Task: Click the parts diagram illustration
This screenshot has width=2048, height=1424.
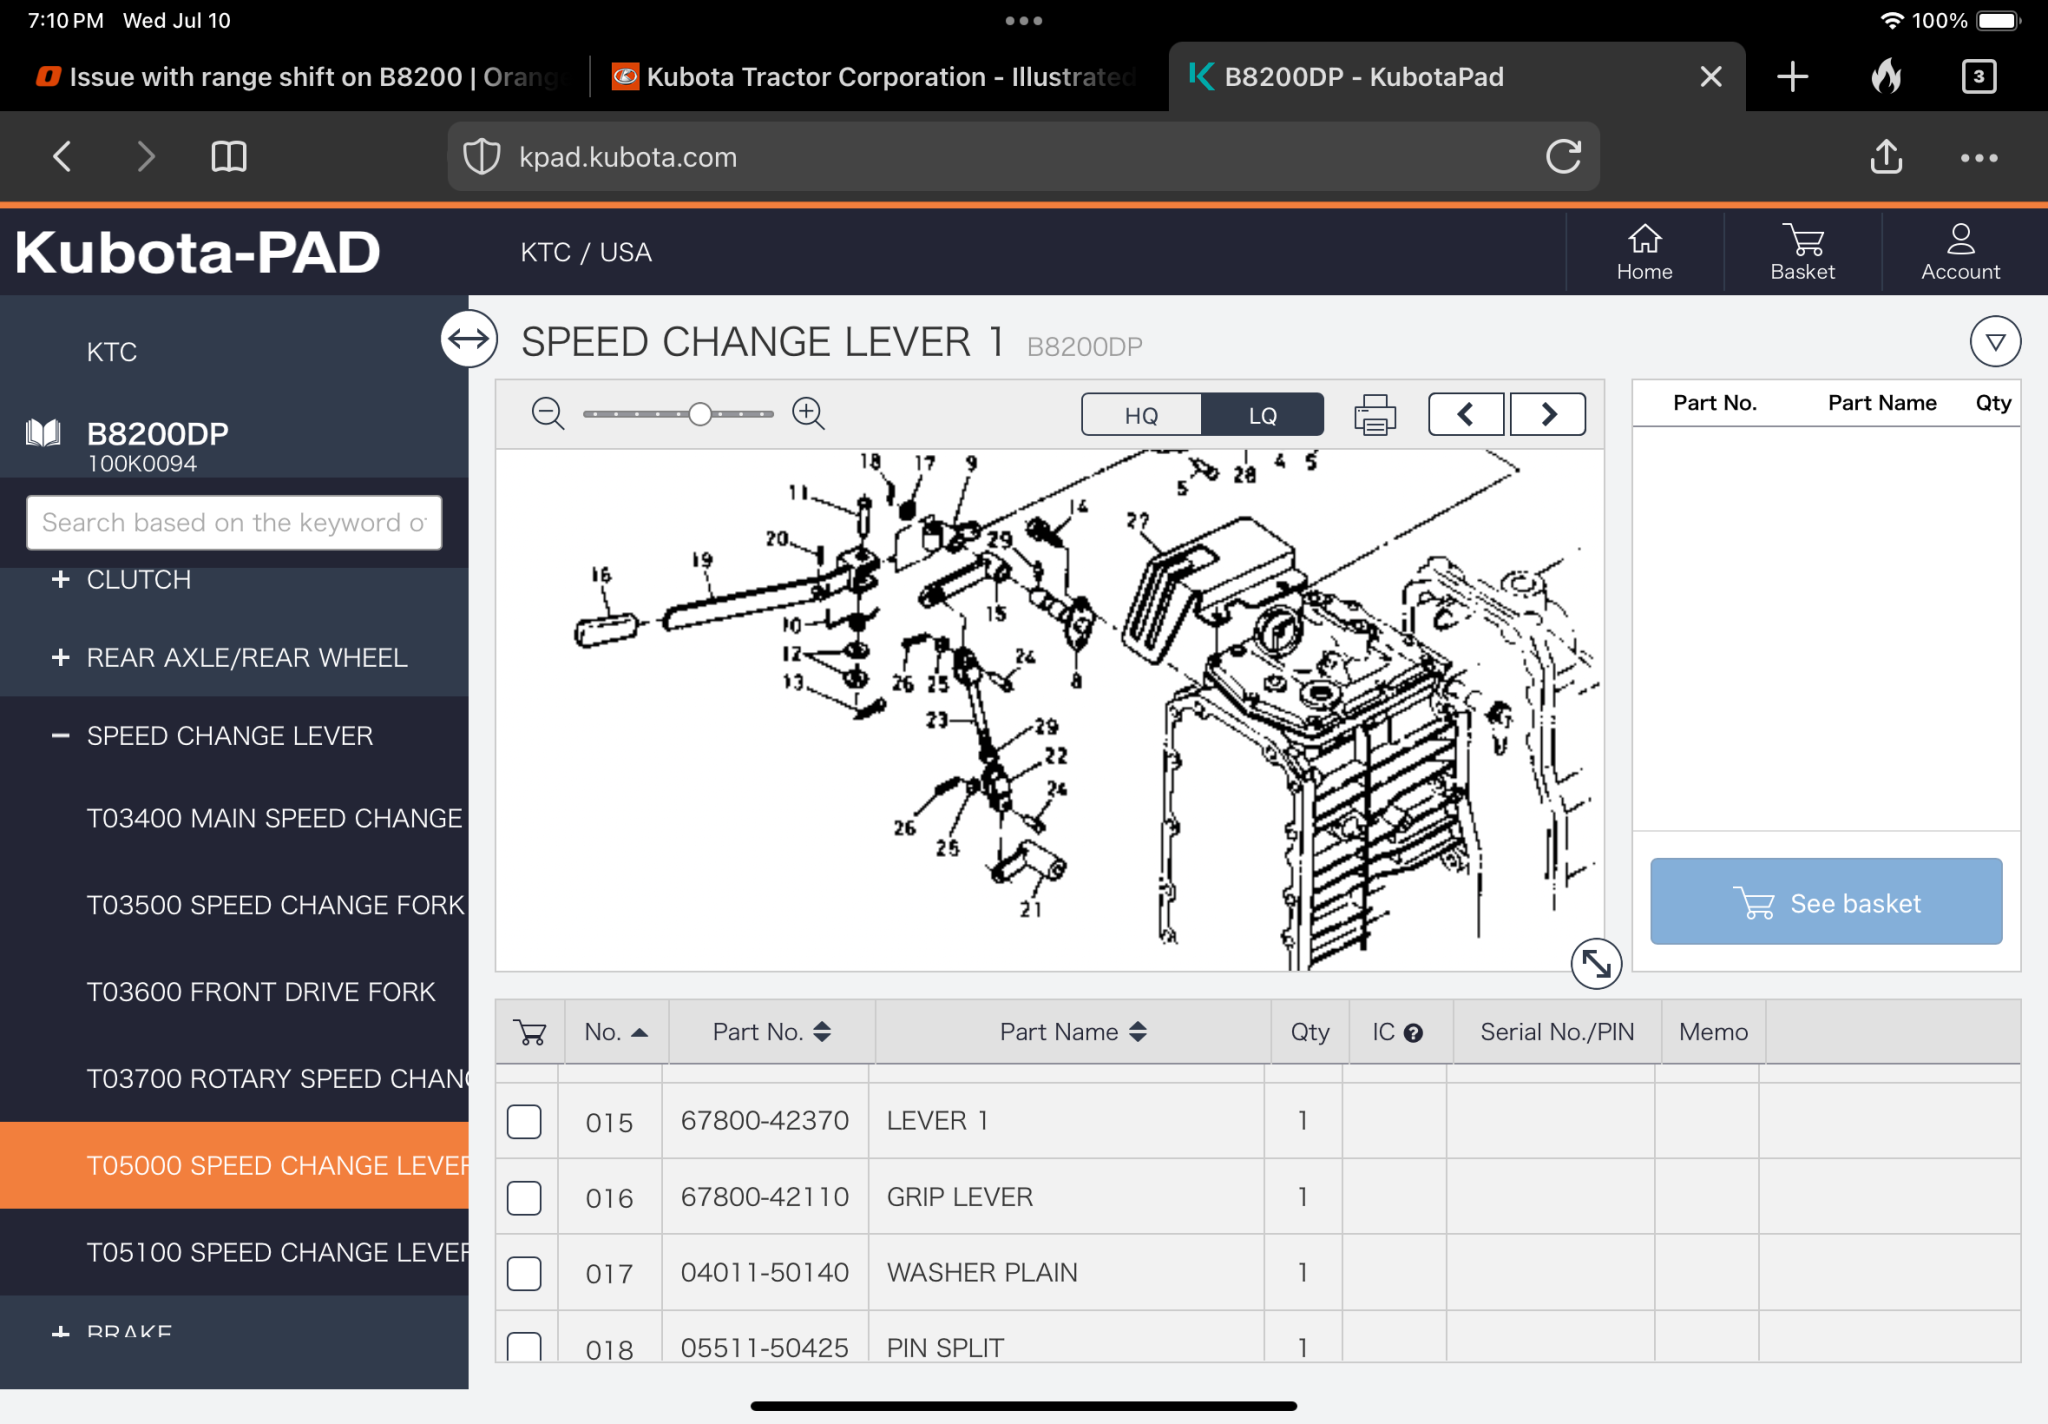Action: click(1049, 710)
